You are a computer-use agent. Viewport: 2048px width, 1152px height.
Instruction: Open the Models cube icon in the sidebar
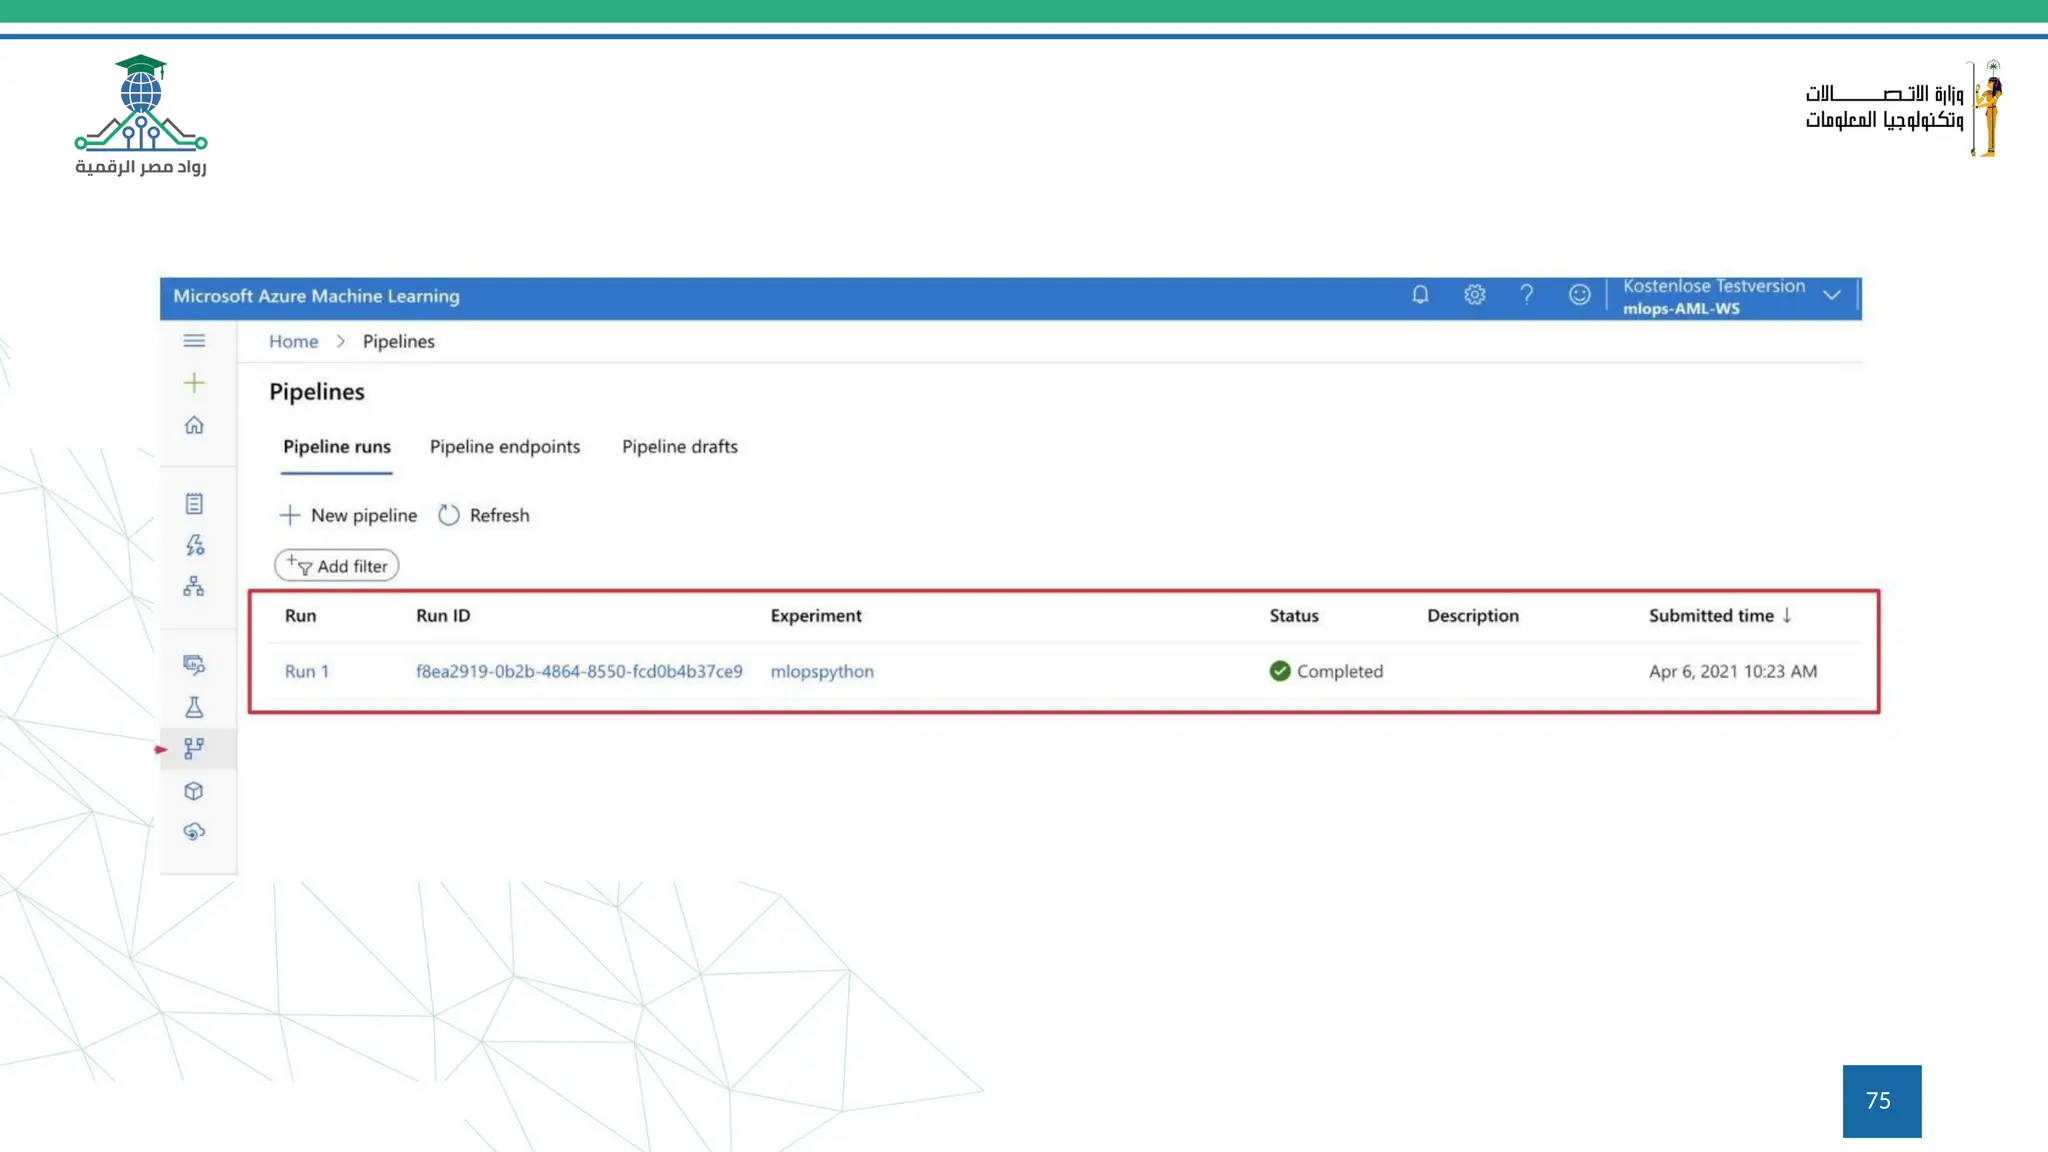coord(194,791)
